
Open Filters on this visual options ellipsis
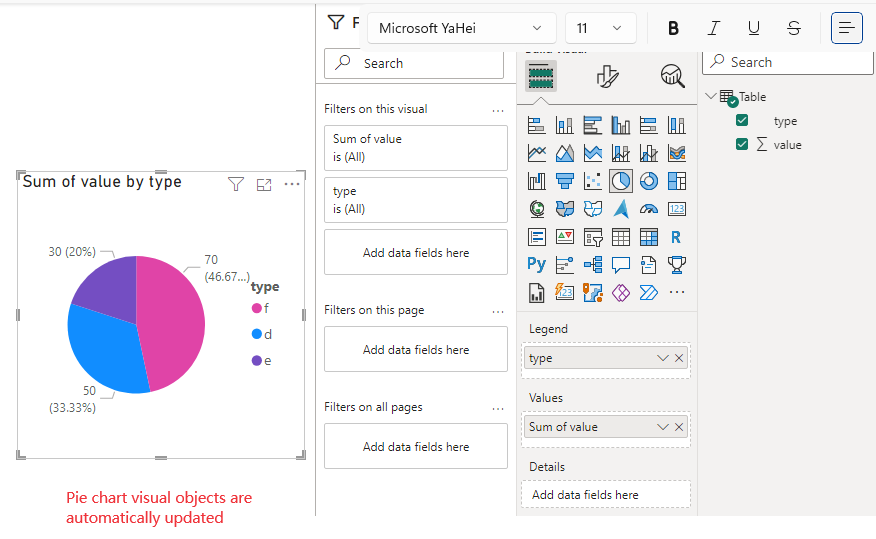498,111
